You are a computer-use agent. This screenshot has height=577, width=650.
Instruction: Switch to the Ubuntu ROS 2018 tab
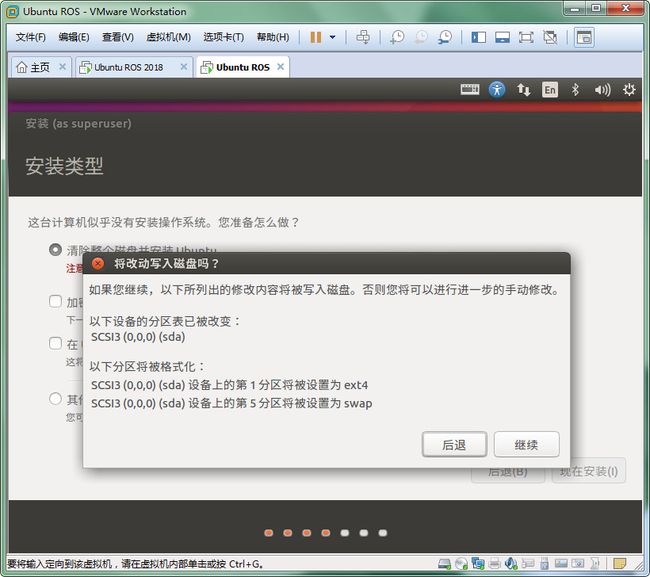point(129,67)
